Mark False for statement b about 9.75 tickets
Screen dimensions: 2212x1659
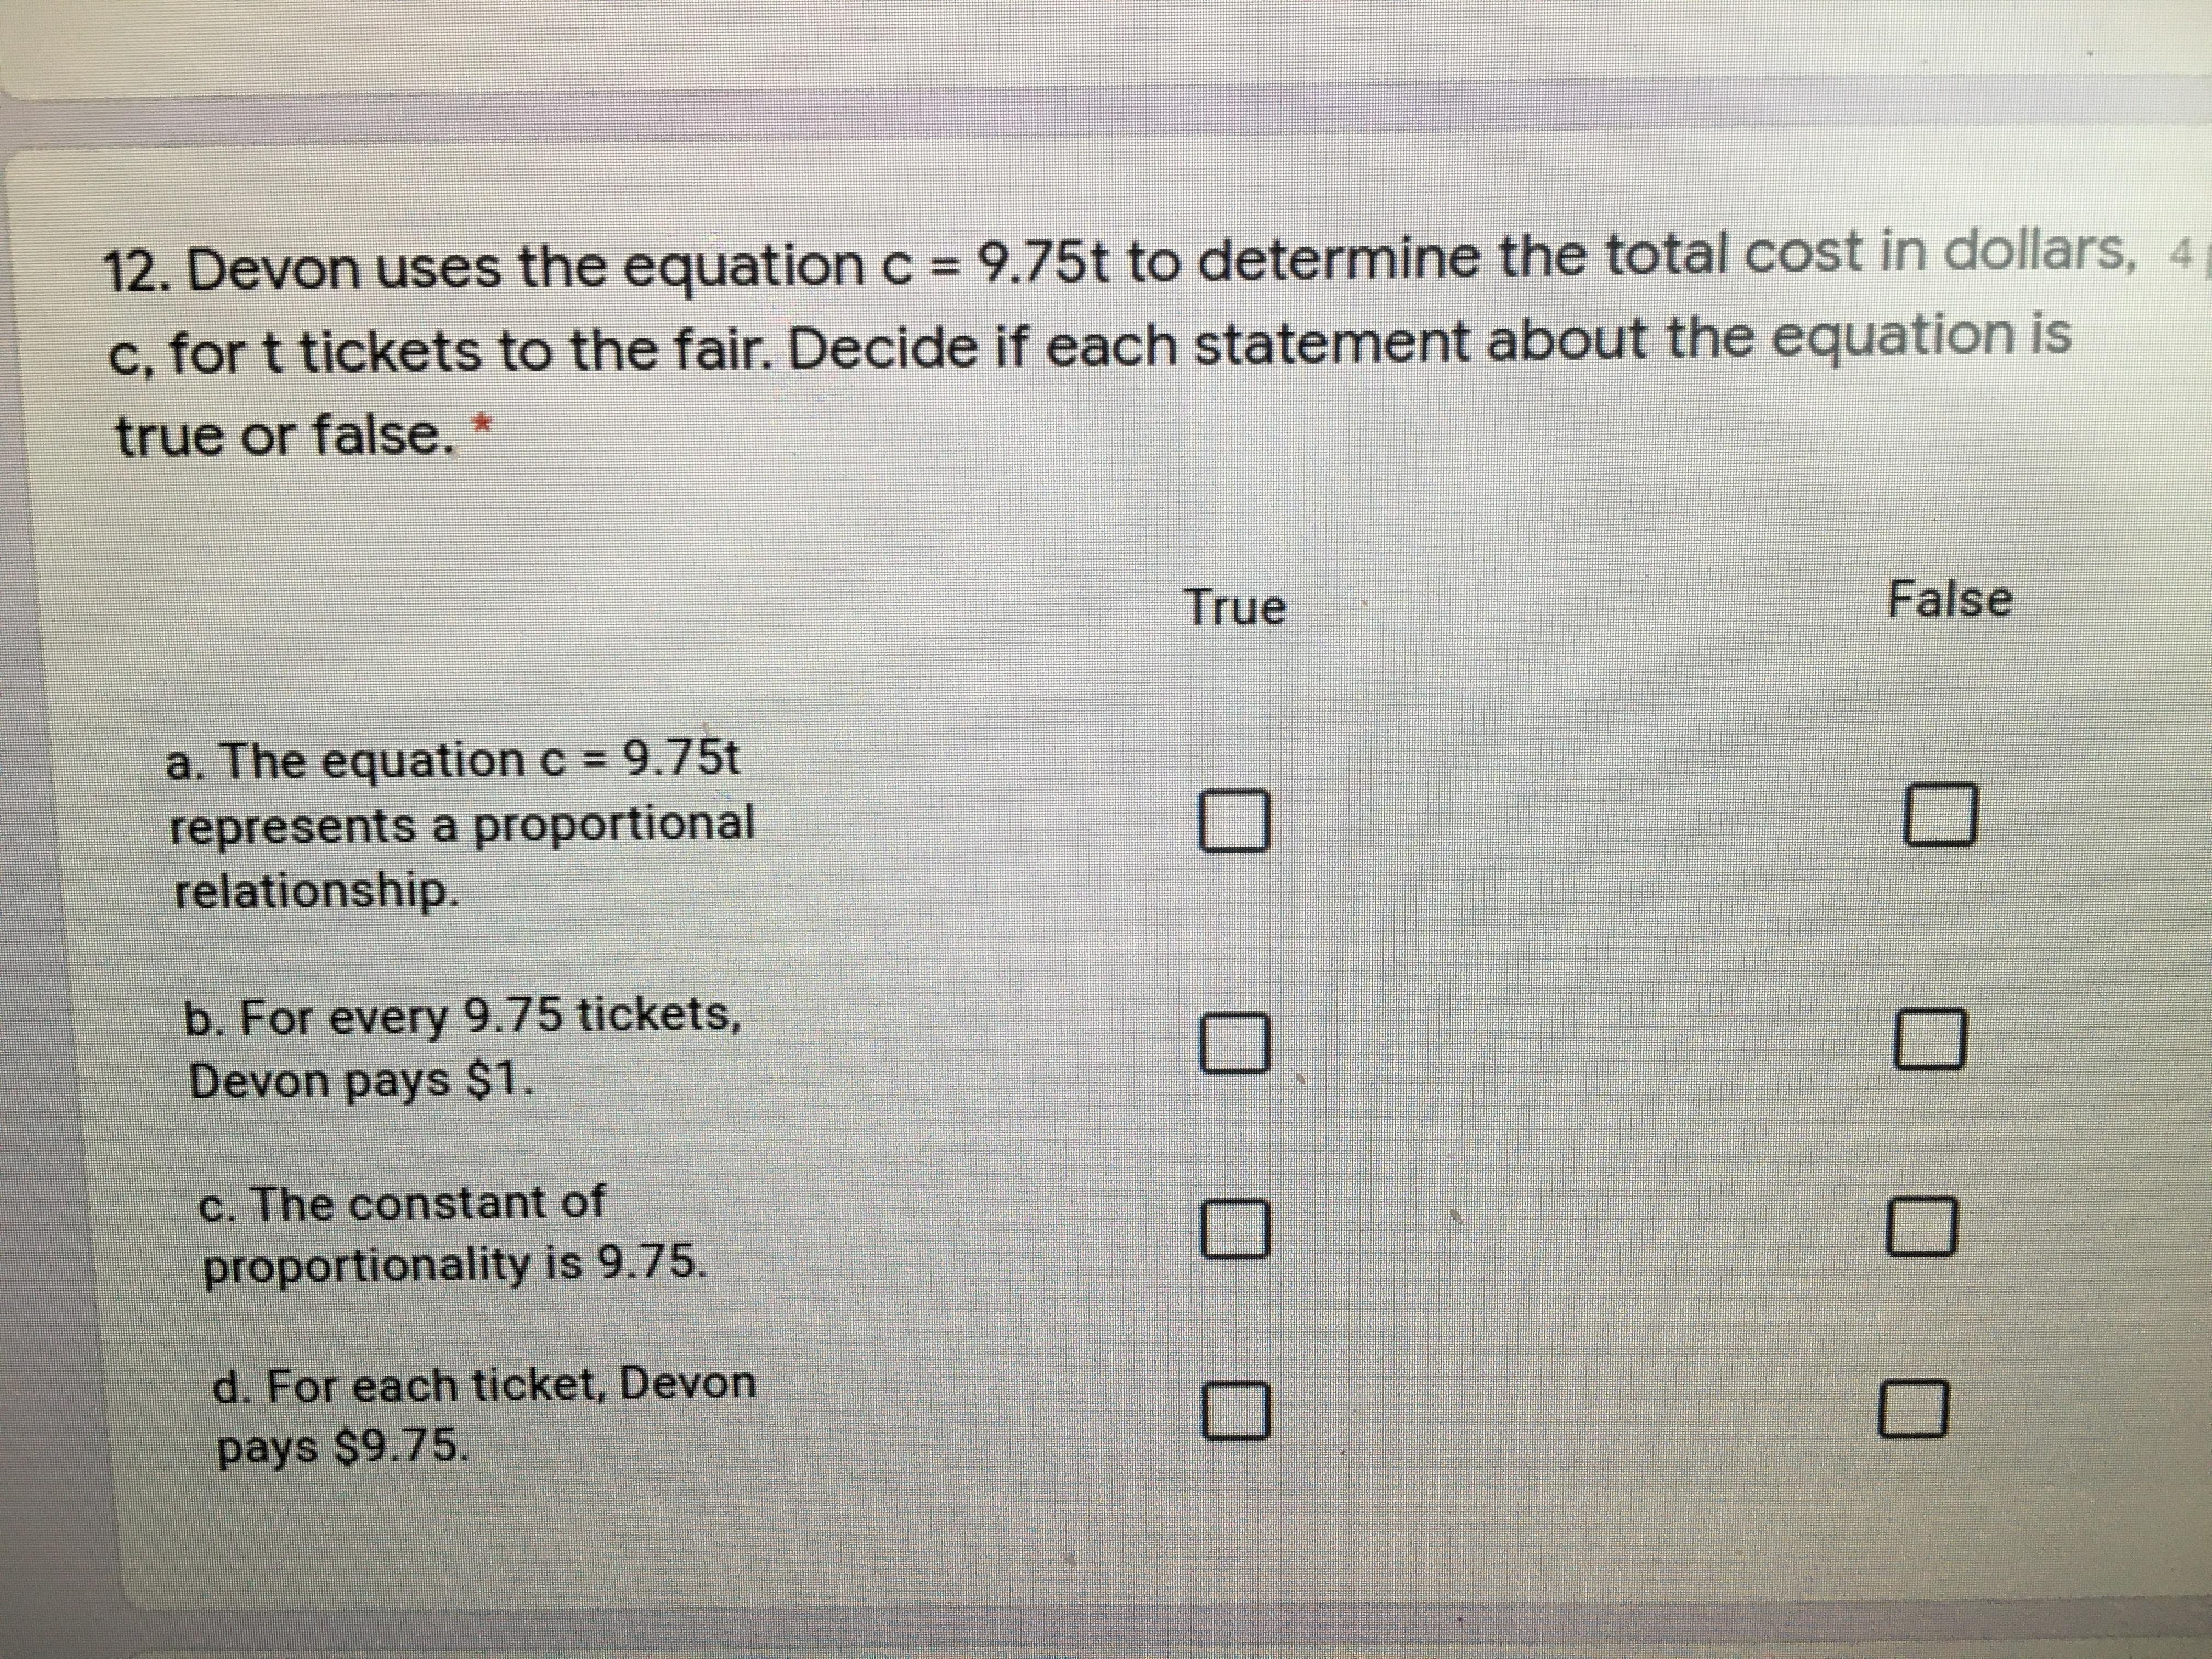pos(1931,1039)
